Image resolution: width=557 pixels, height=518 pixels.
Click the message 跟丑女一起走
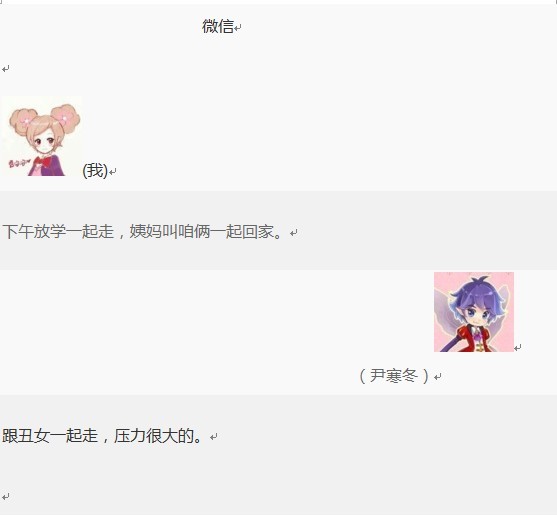(50, 436)
